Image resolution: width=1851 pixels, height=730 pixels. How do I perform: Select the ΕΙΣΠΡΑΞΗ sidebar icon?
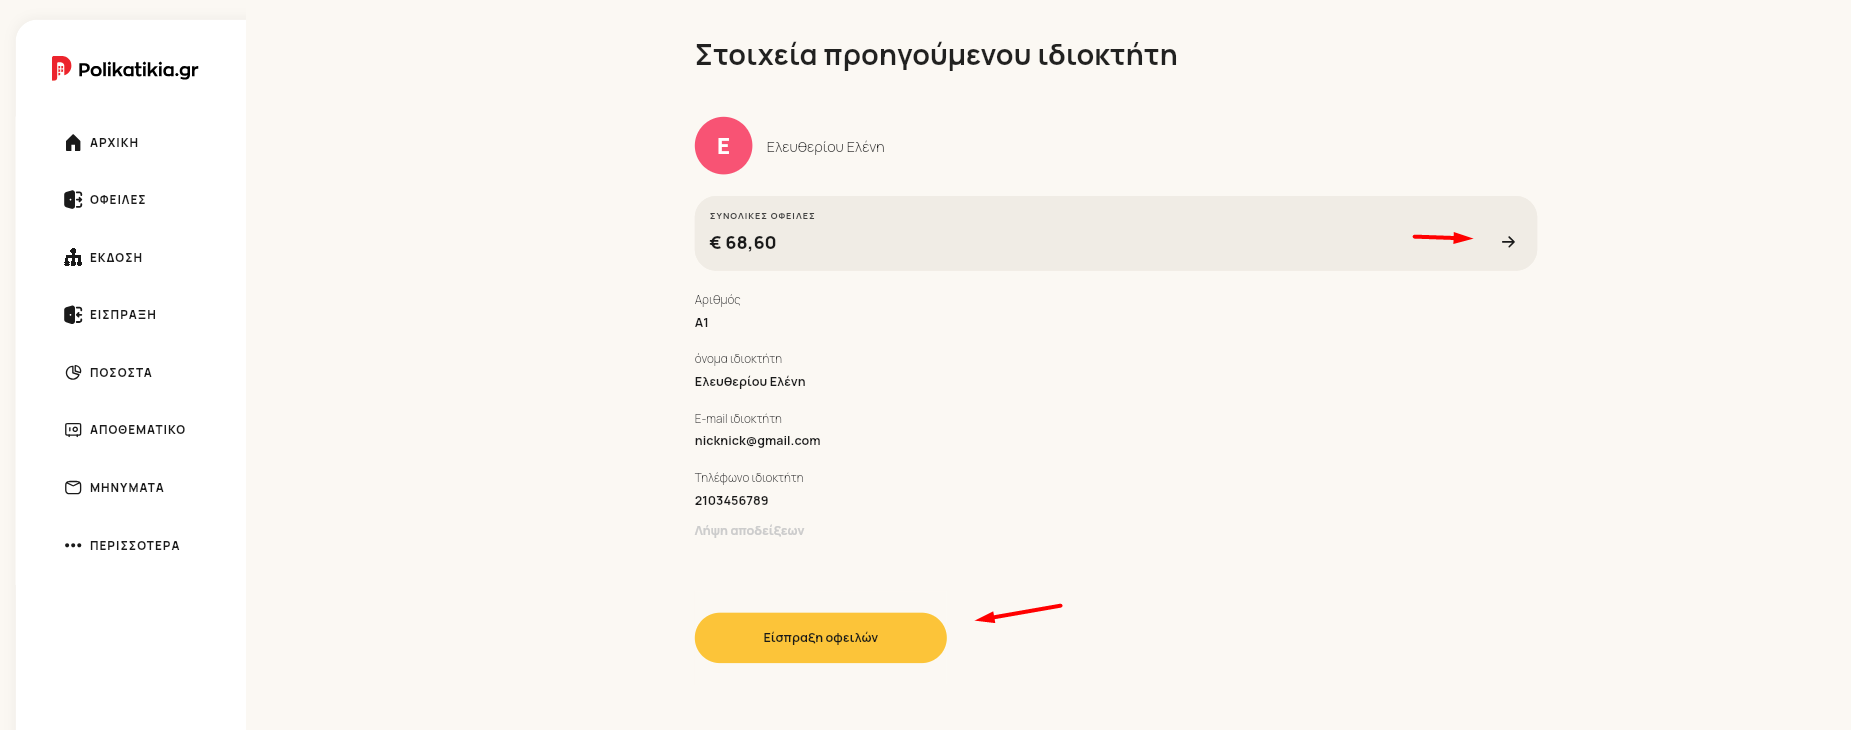pos(73,315)
